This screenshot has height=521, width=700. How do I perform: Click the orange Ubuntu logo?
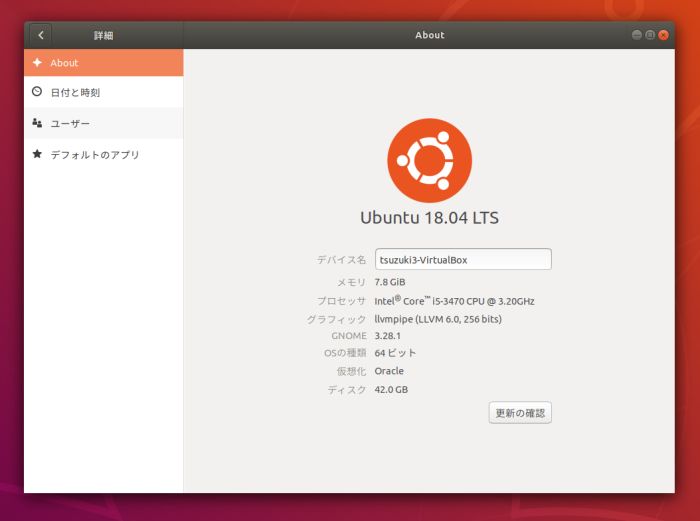tap(429, 161)
